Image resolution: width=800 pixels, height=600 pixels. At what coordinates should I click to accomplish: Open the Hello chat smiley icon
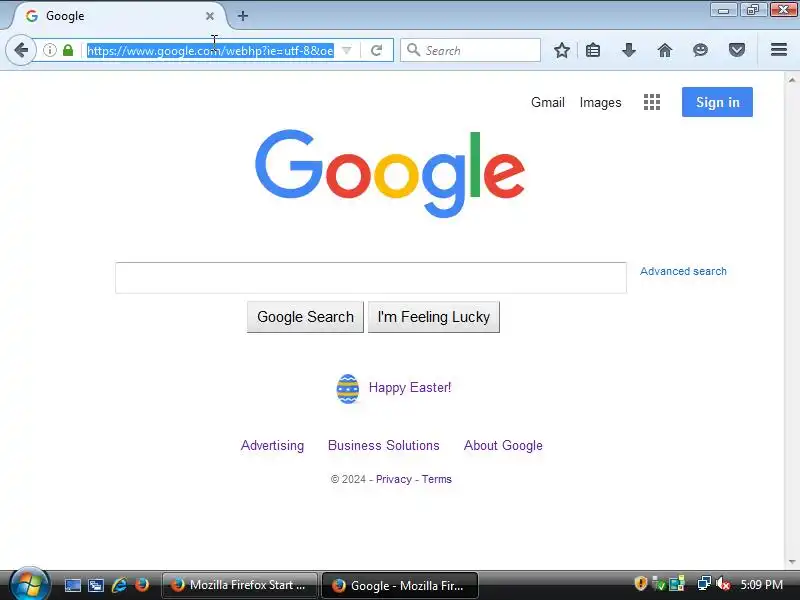tap(701, 50)
